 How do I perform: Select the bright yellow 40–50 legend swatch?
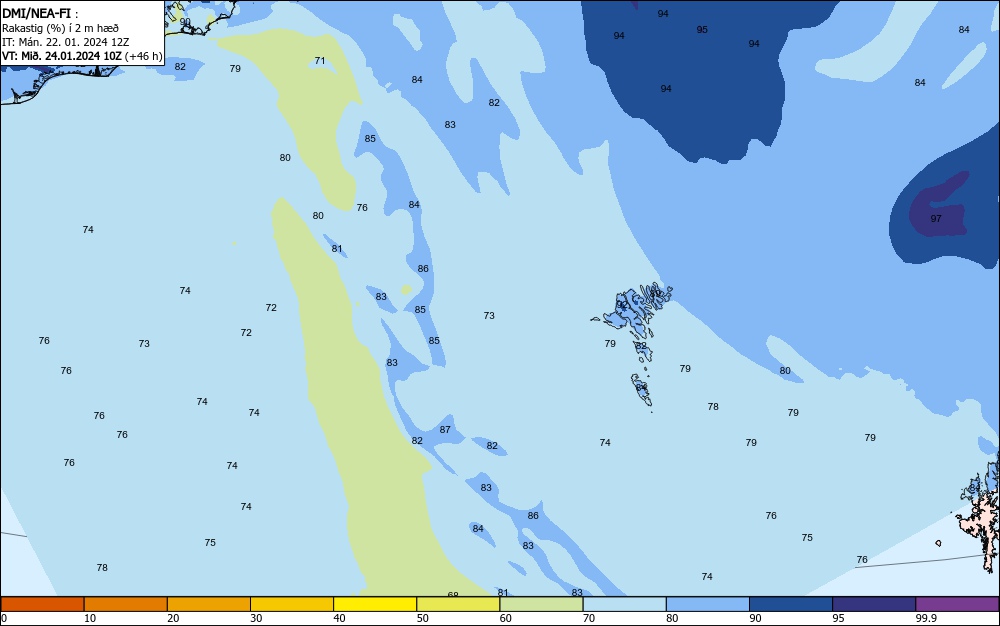[375, 604]
